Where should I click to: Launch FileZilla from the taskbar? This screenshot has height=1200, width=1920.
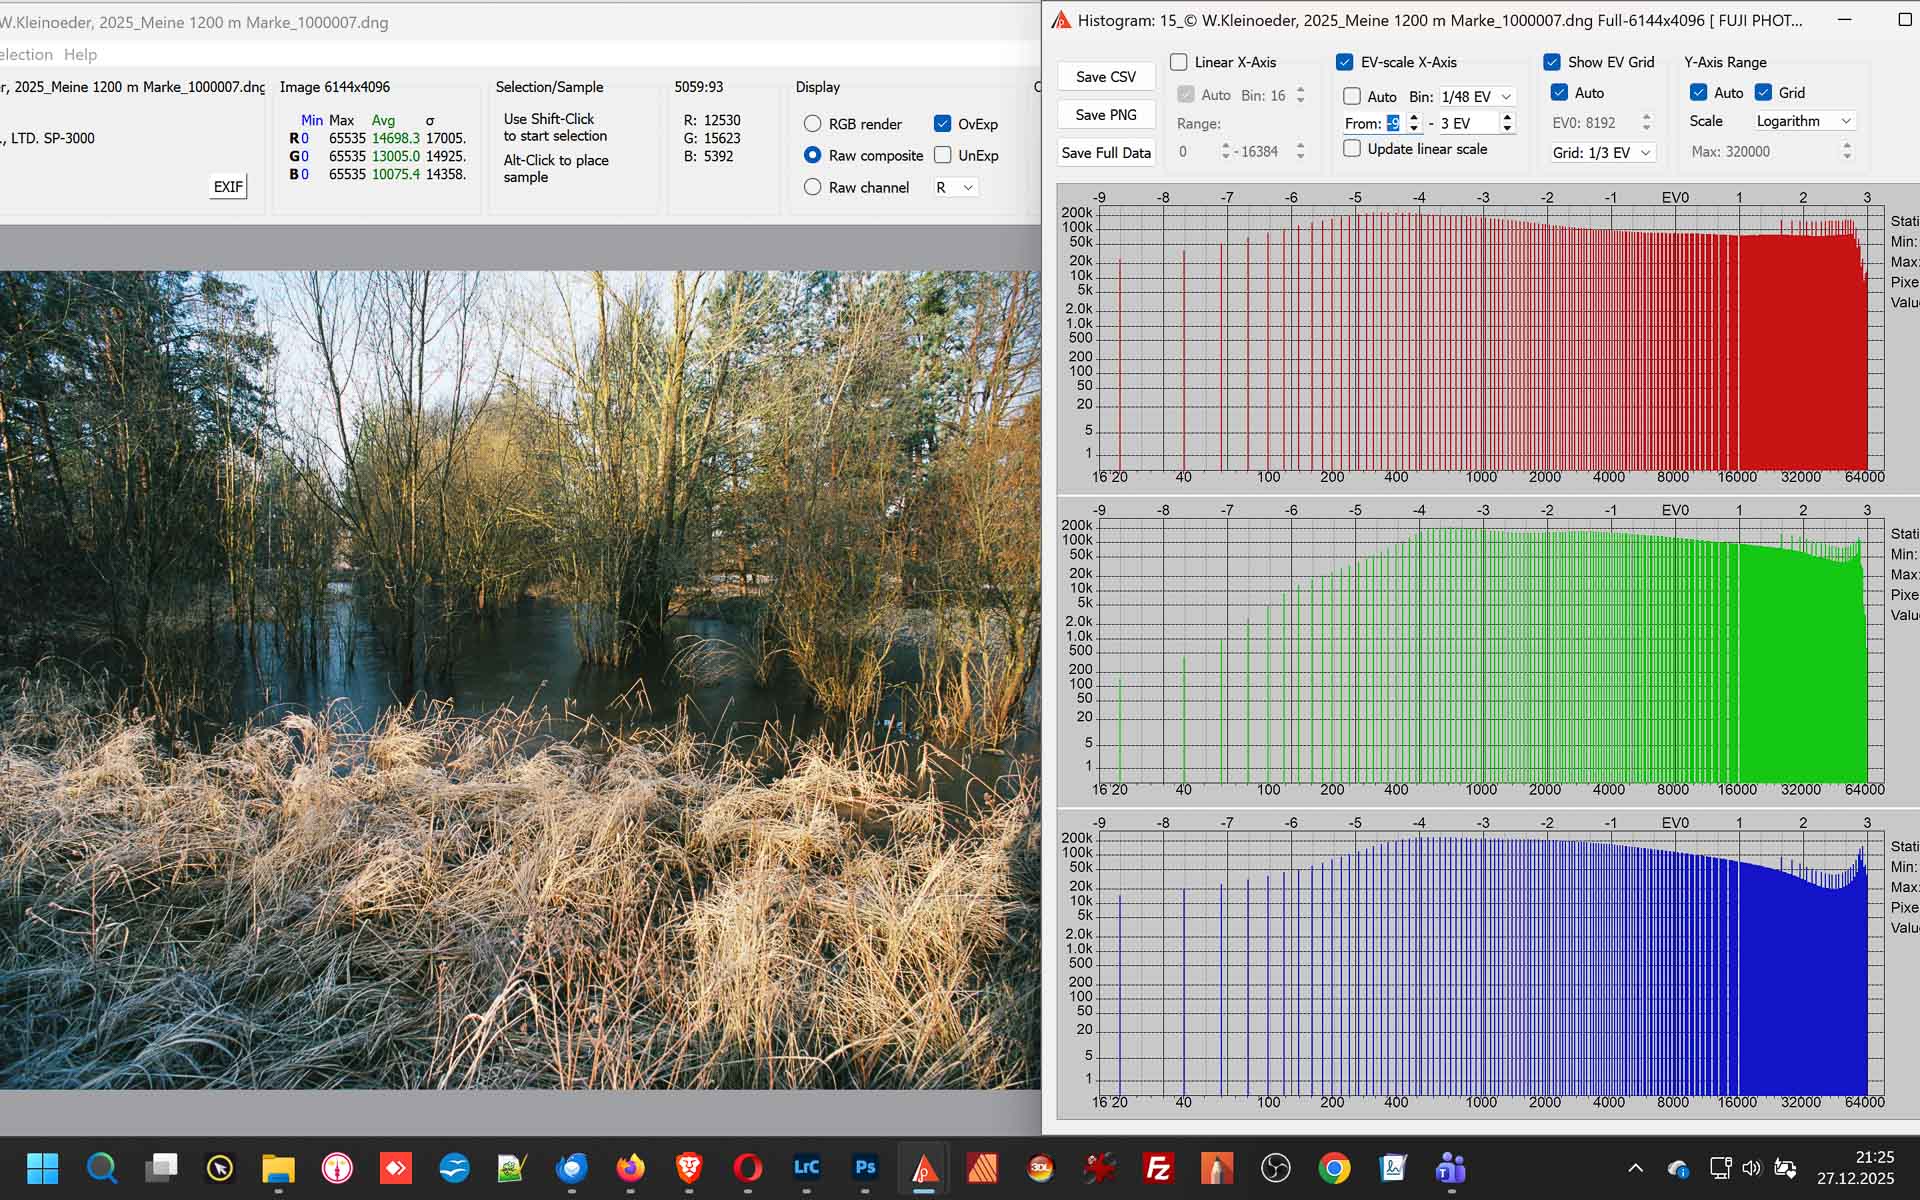[1158, 1167]
